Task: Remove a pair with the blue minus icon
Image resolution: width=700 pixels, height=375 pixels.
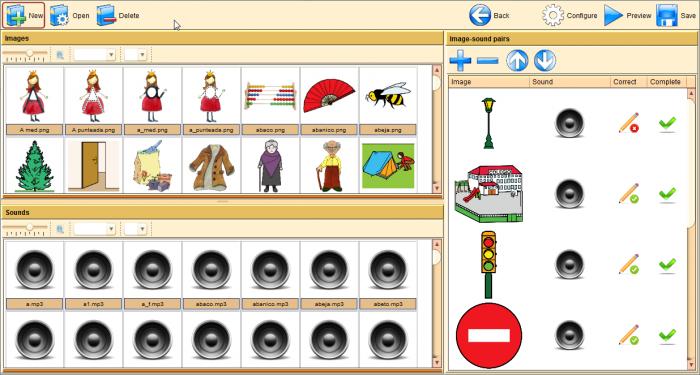Action: pos(488,61)
